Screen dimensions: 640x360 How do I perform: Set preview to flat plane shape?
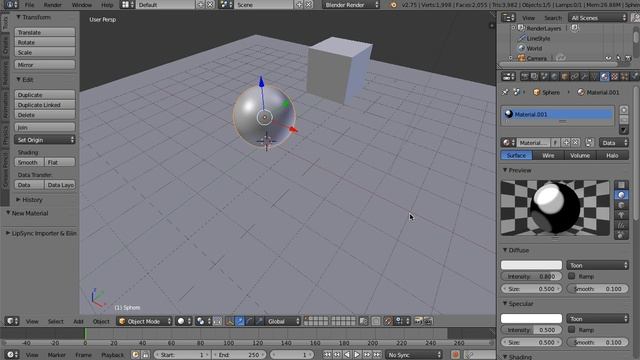point(621,185)
